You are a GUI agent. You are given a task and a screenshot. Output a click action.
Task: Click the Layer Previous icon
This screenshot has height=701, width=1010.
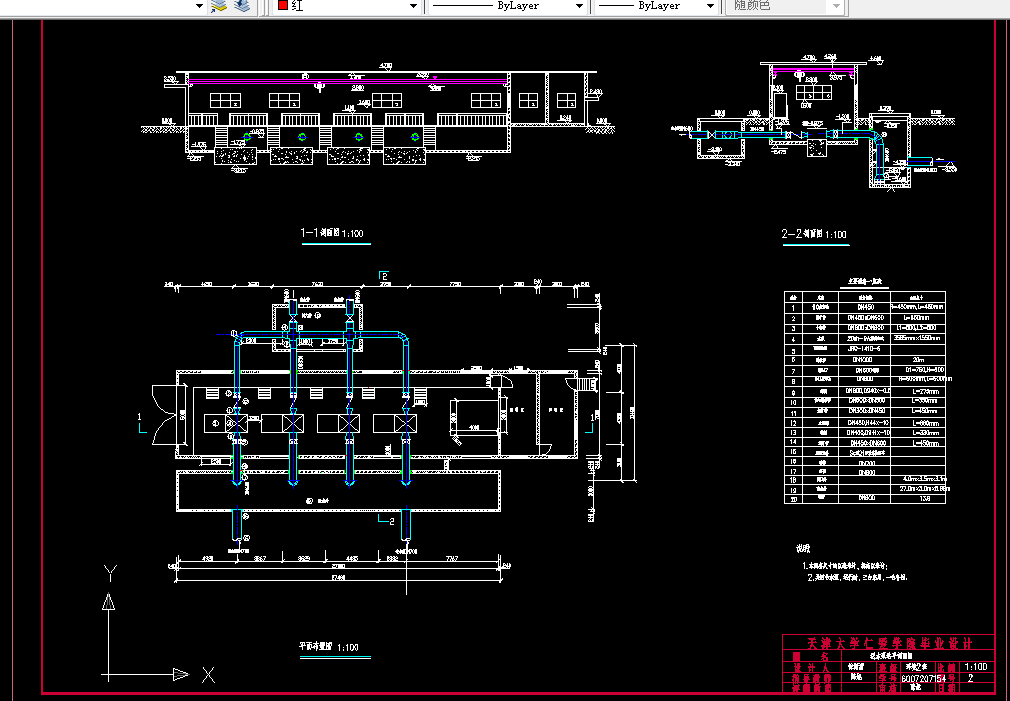click(x=219, y=6)
